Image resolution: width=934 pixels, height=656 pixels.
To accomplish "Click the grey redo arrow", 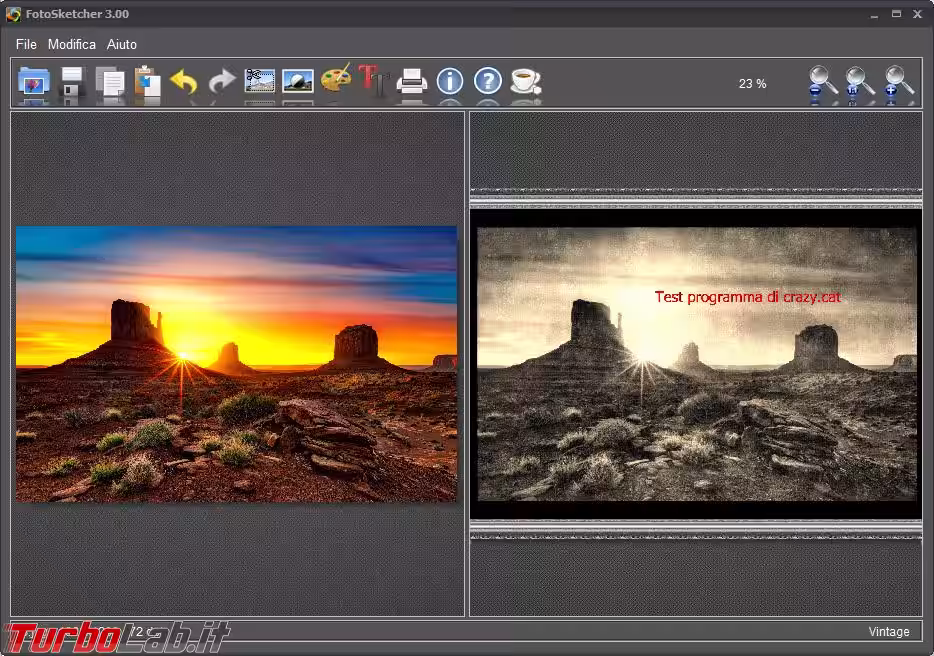I will click(x=222, y=81).
